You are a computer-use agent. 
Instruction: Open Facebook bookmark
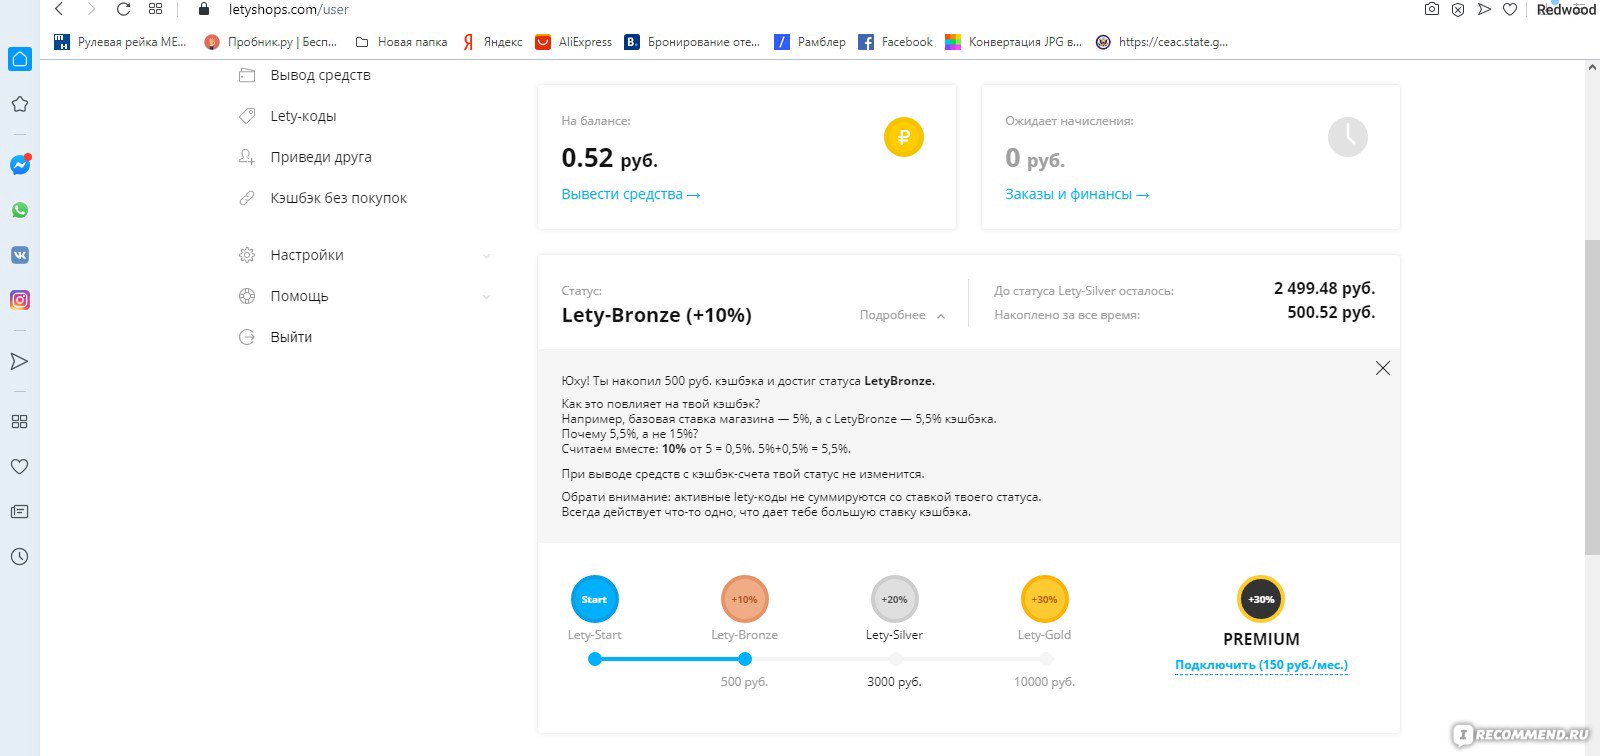(x=895, y=42)
